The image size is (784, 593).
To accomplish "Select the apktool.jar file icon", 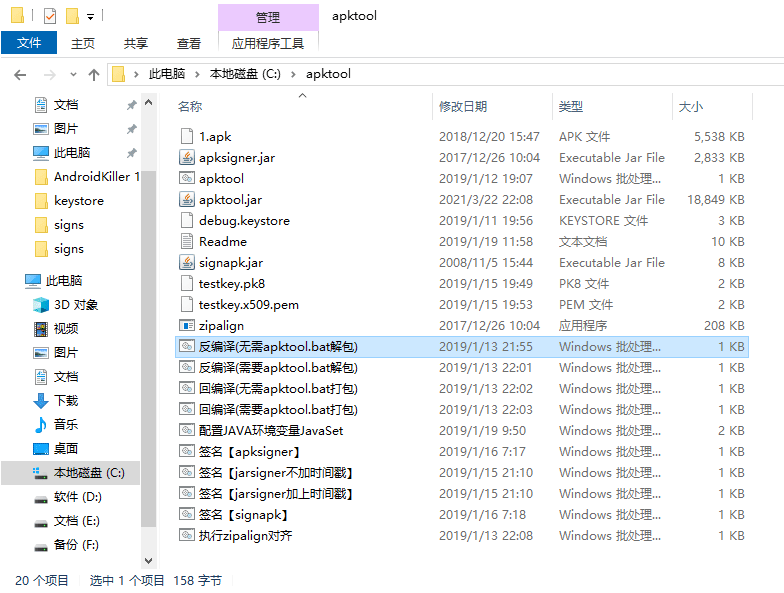I will click(x=186, y=200).
